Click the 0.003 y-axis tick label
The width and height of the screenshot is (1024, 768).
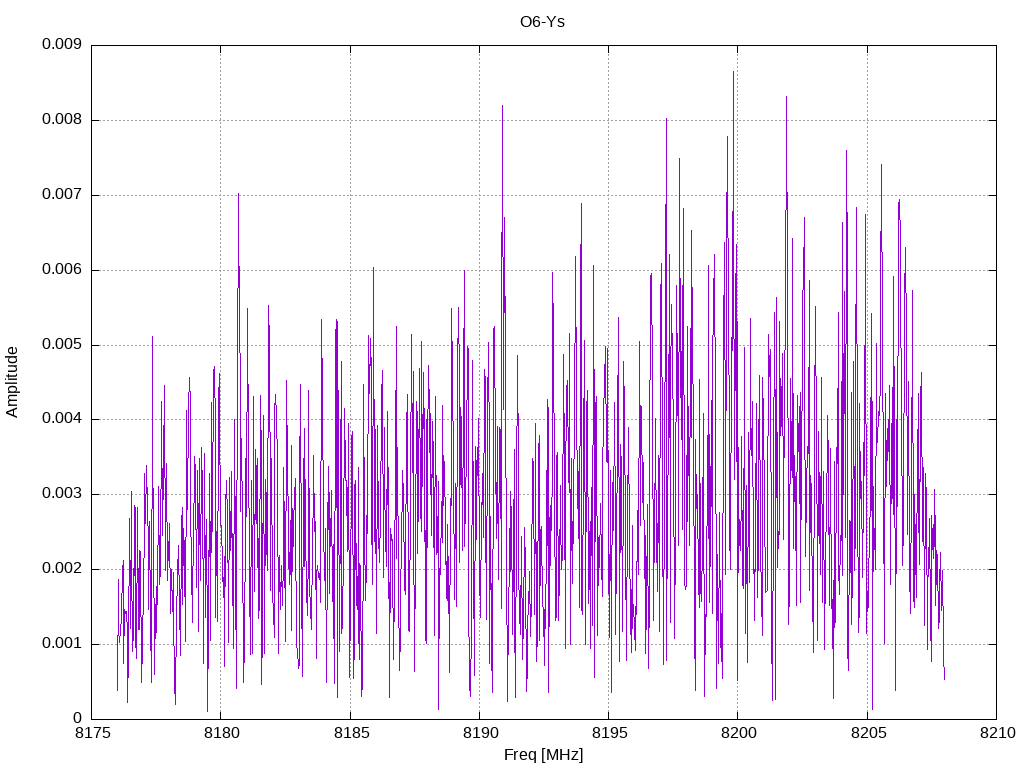(62, 494)
